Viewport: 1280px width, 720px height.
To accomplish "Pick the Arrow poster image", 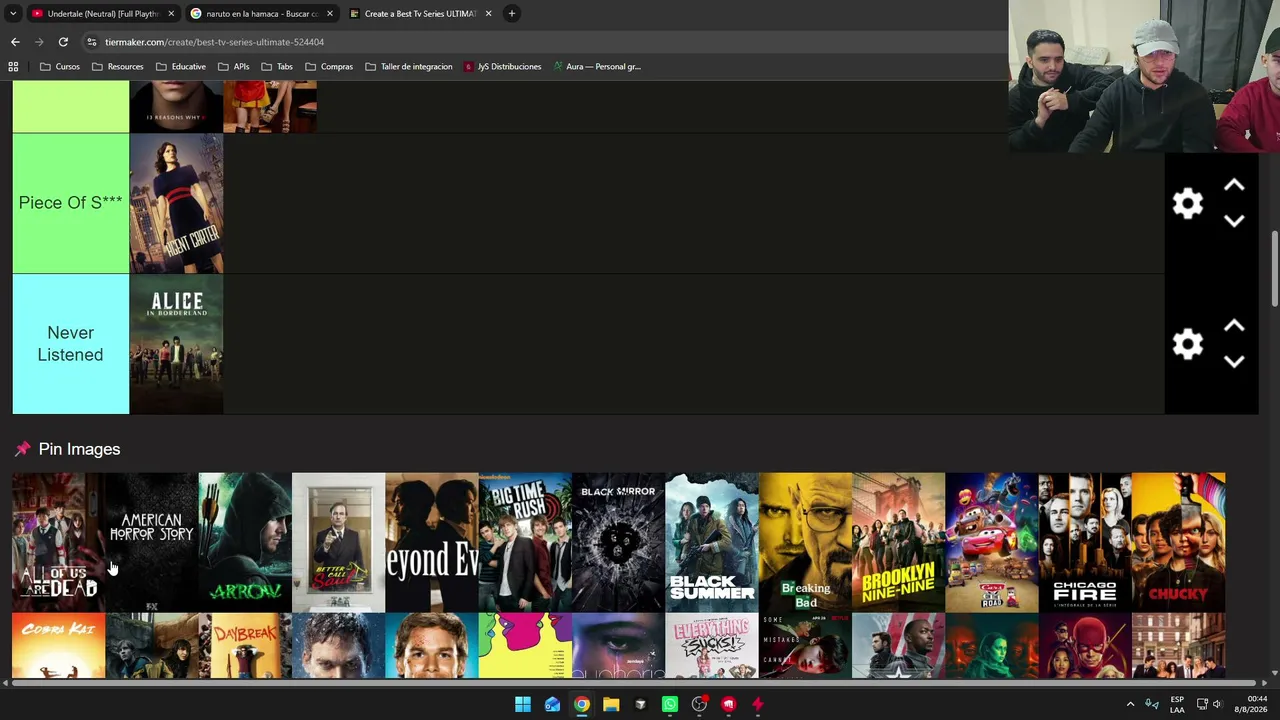I will [245, 542].
